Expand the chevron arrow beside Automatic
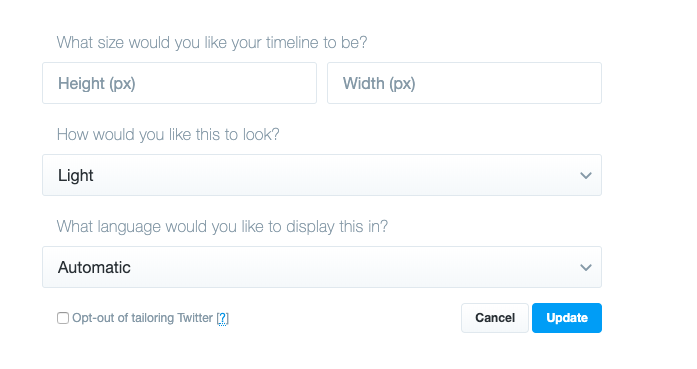The image size is (697, 369). click(x=586, y=268)
